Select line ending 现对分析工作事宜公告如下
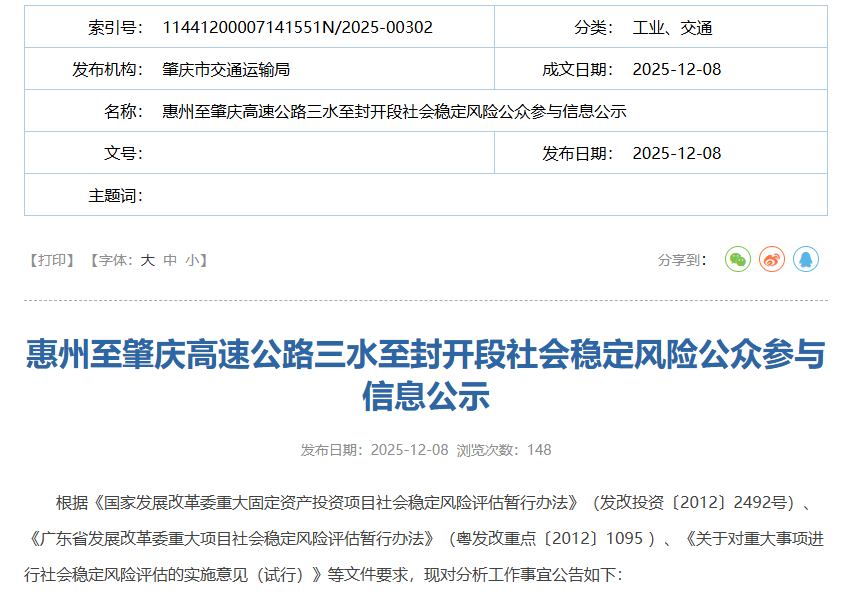The image size is (853, 594). point(323,574)
